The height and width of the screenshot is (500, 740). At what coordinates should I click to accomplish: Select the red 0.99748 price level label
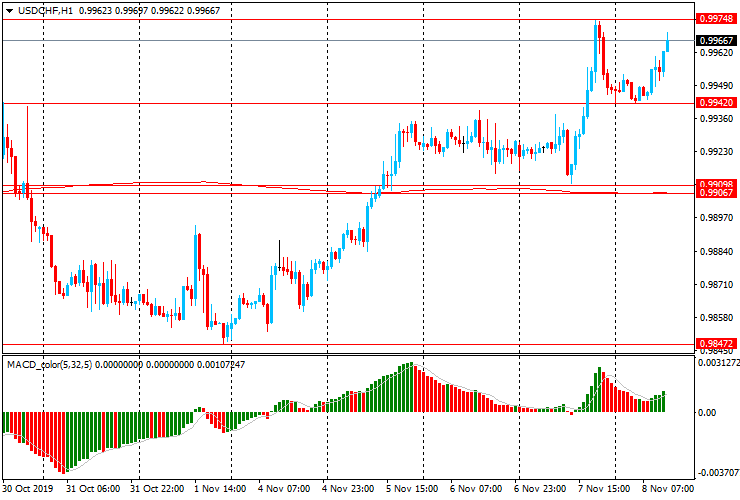pos(714,19)
